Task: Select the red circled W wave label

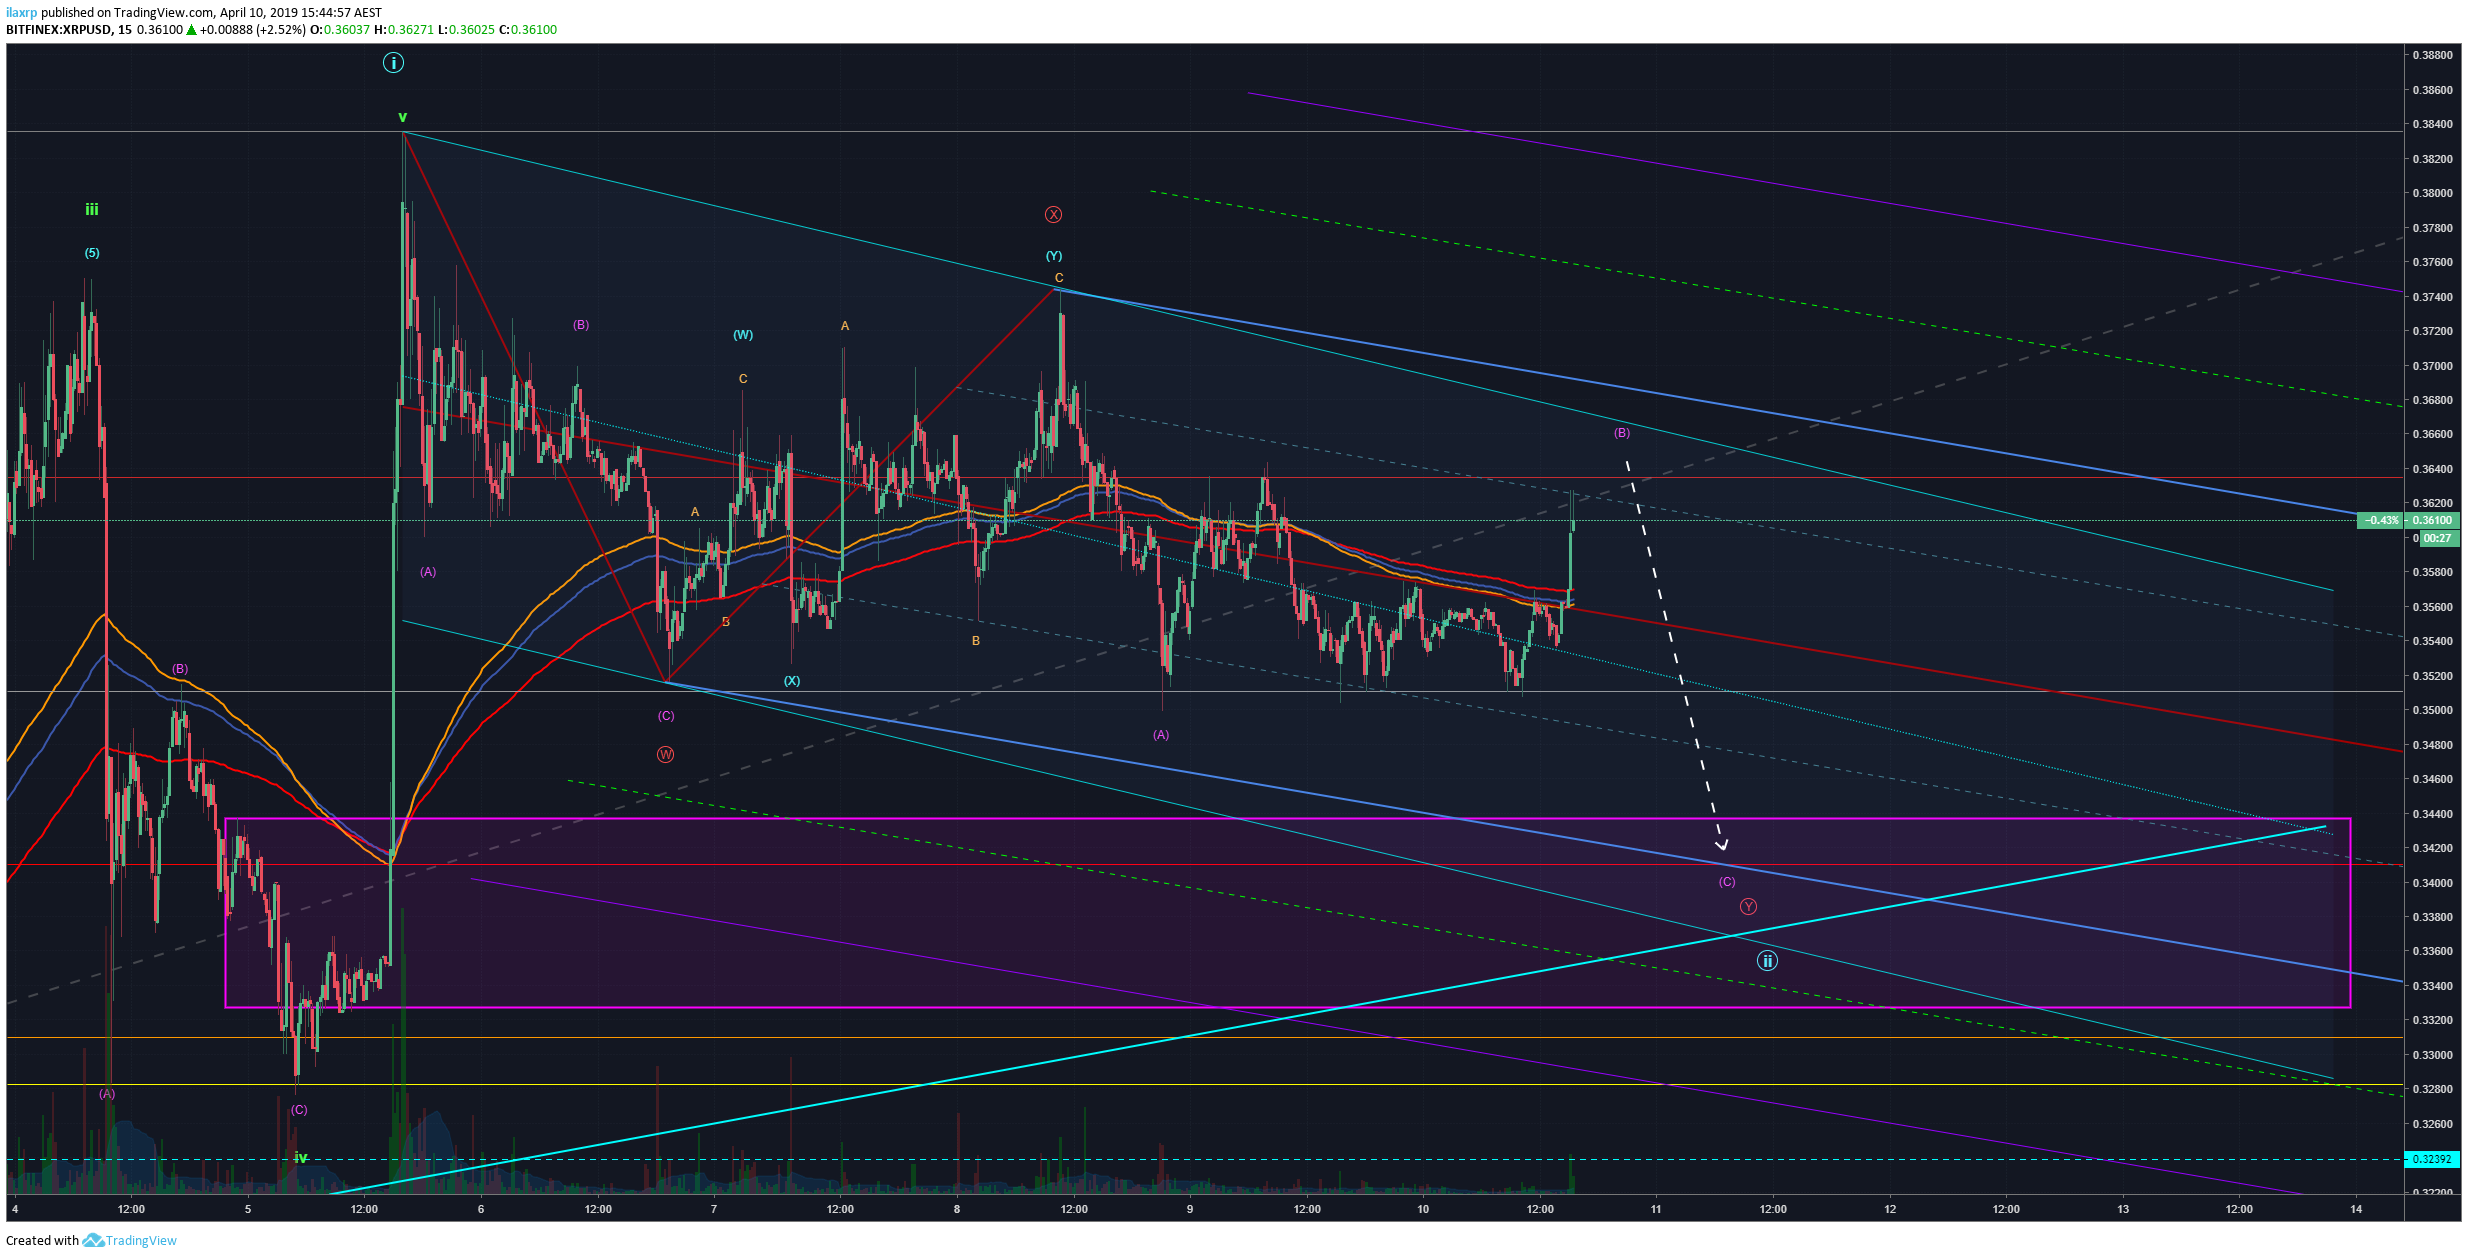Action: (665, 755)
